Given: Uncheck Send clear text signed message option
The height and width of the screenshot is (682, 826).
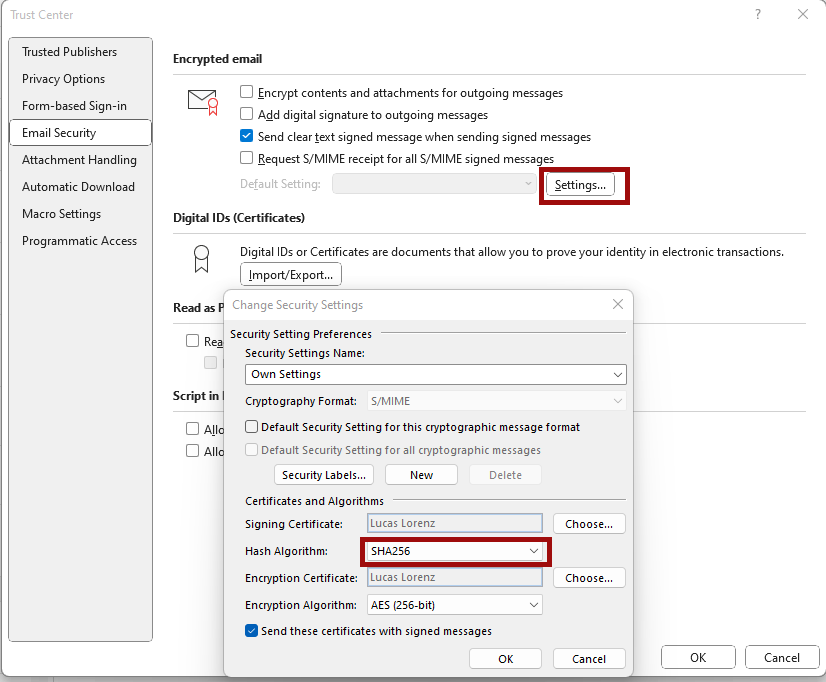Looking at the screenshot, I should 247,136.
